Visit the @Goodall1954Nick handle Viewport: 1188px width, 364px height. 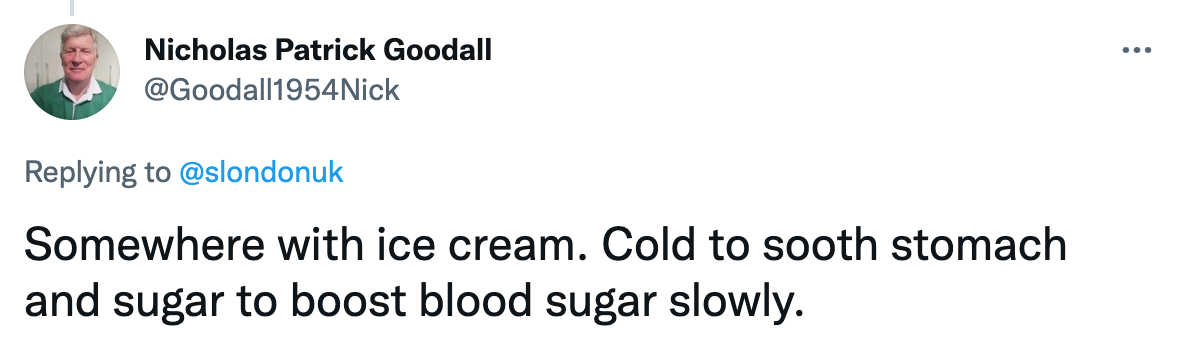271,90
